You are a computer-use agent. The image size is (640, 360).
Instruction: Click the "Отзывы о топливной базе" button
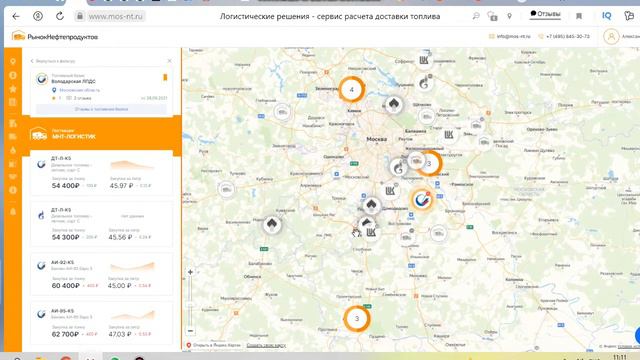click(x=101, y=109)
